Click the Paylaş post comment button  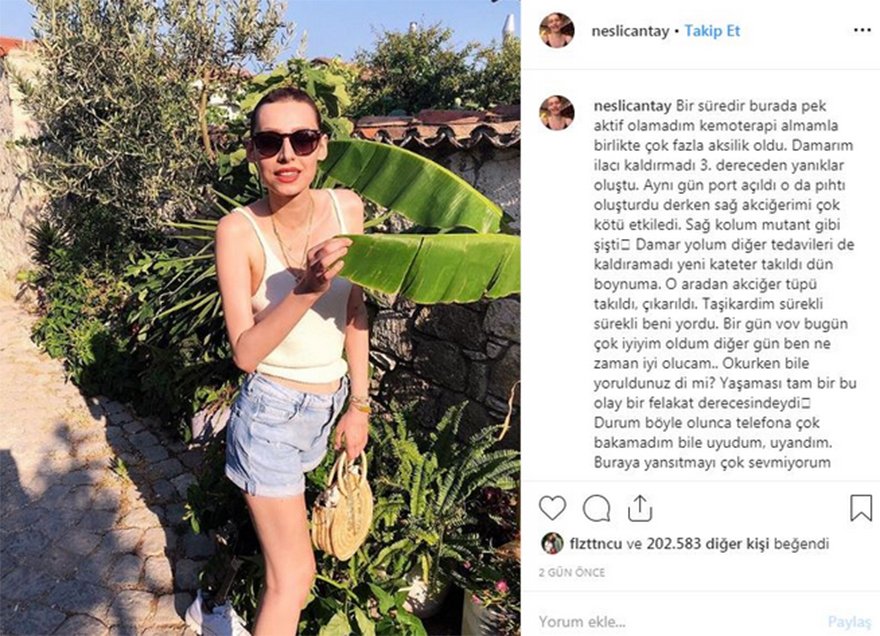tap(850, 621)
